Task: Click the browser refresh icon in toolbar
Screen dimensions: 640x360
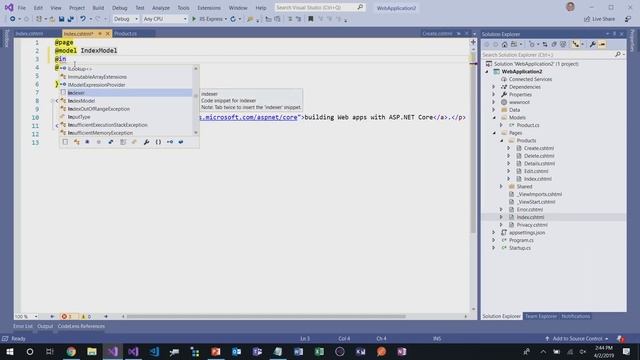Action: click(x=233, y=19)
